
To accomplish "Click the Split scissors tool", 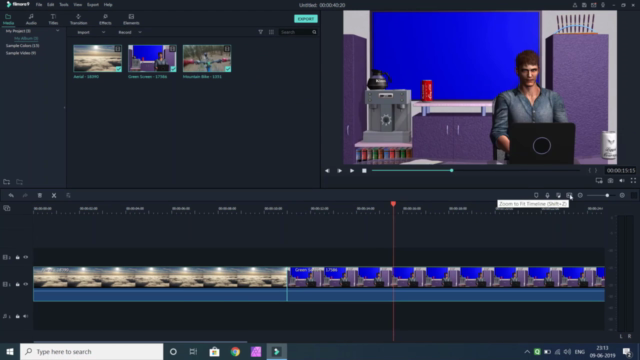I will (x=54, y=196).
